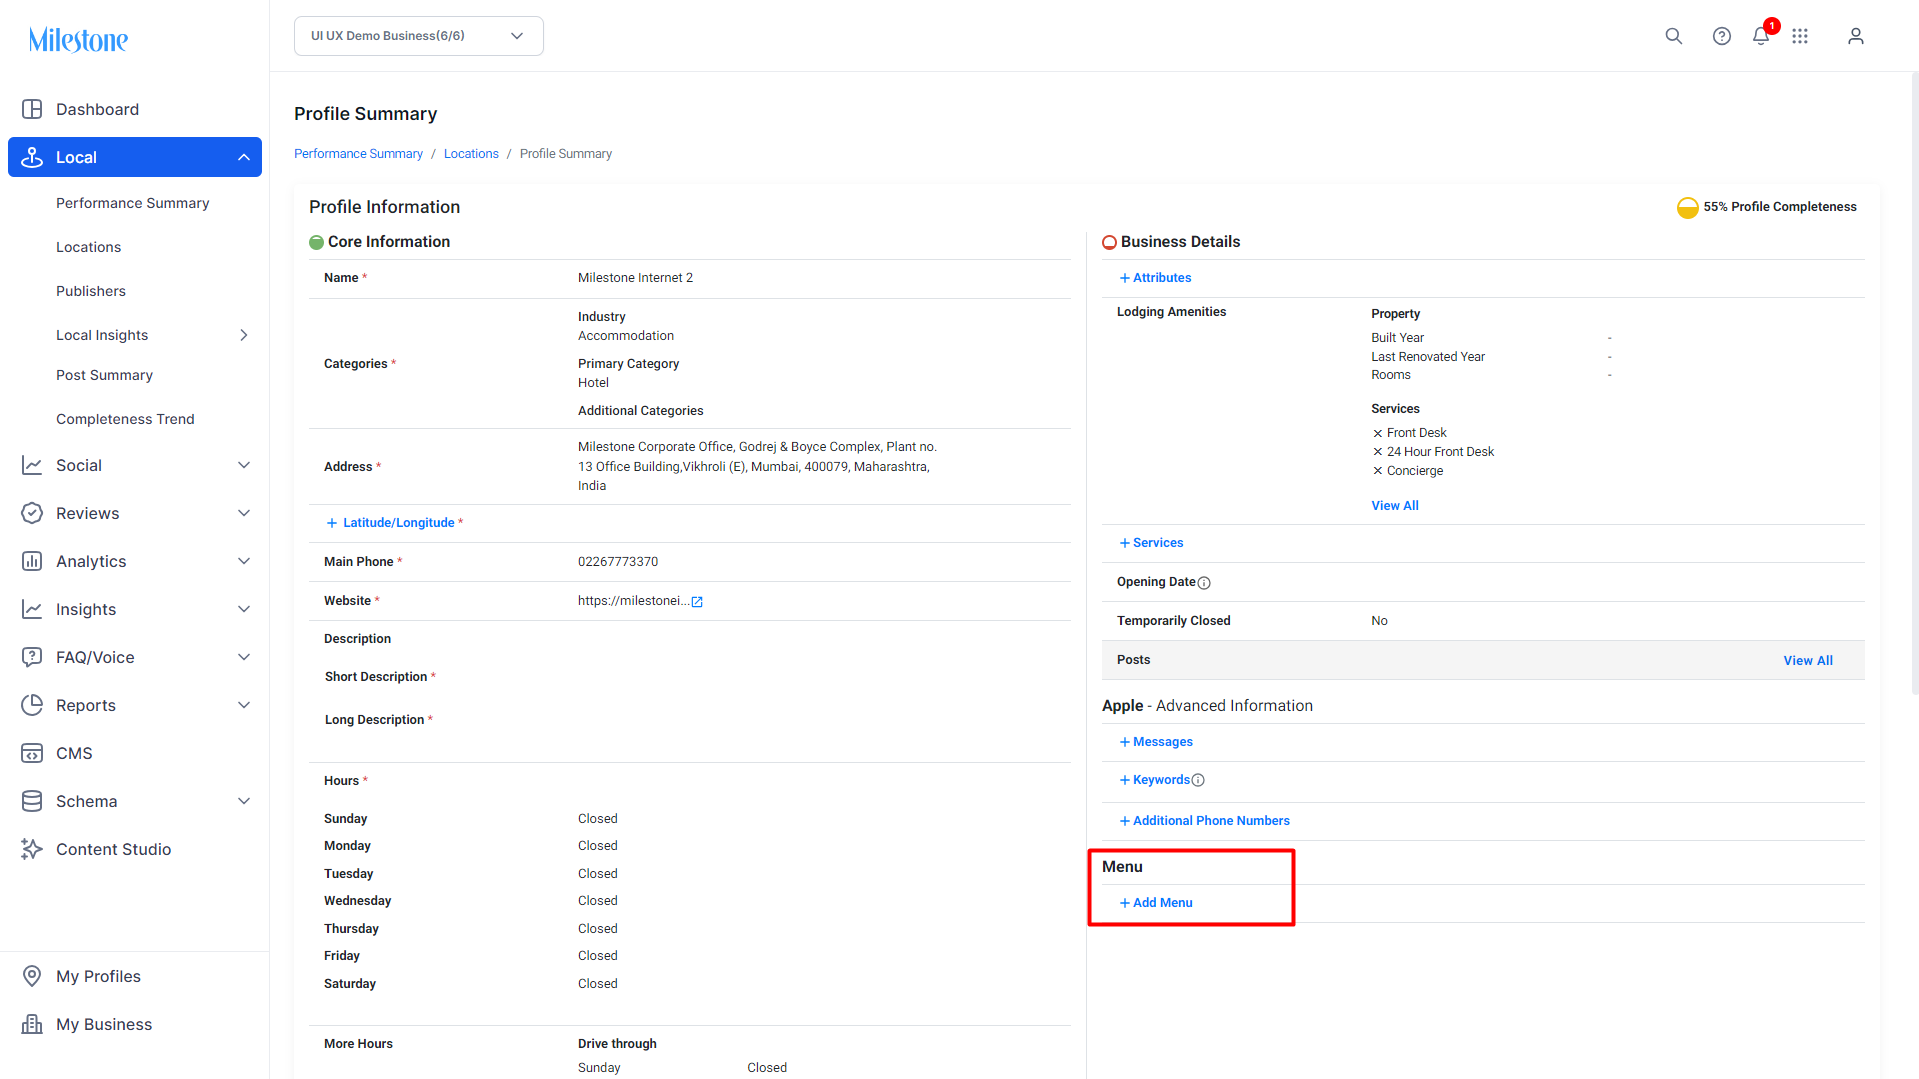Screen dimensions: 1919x1079
Task: Expand the Insights menu chevron
Action: 244,609
